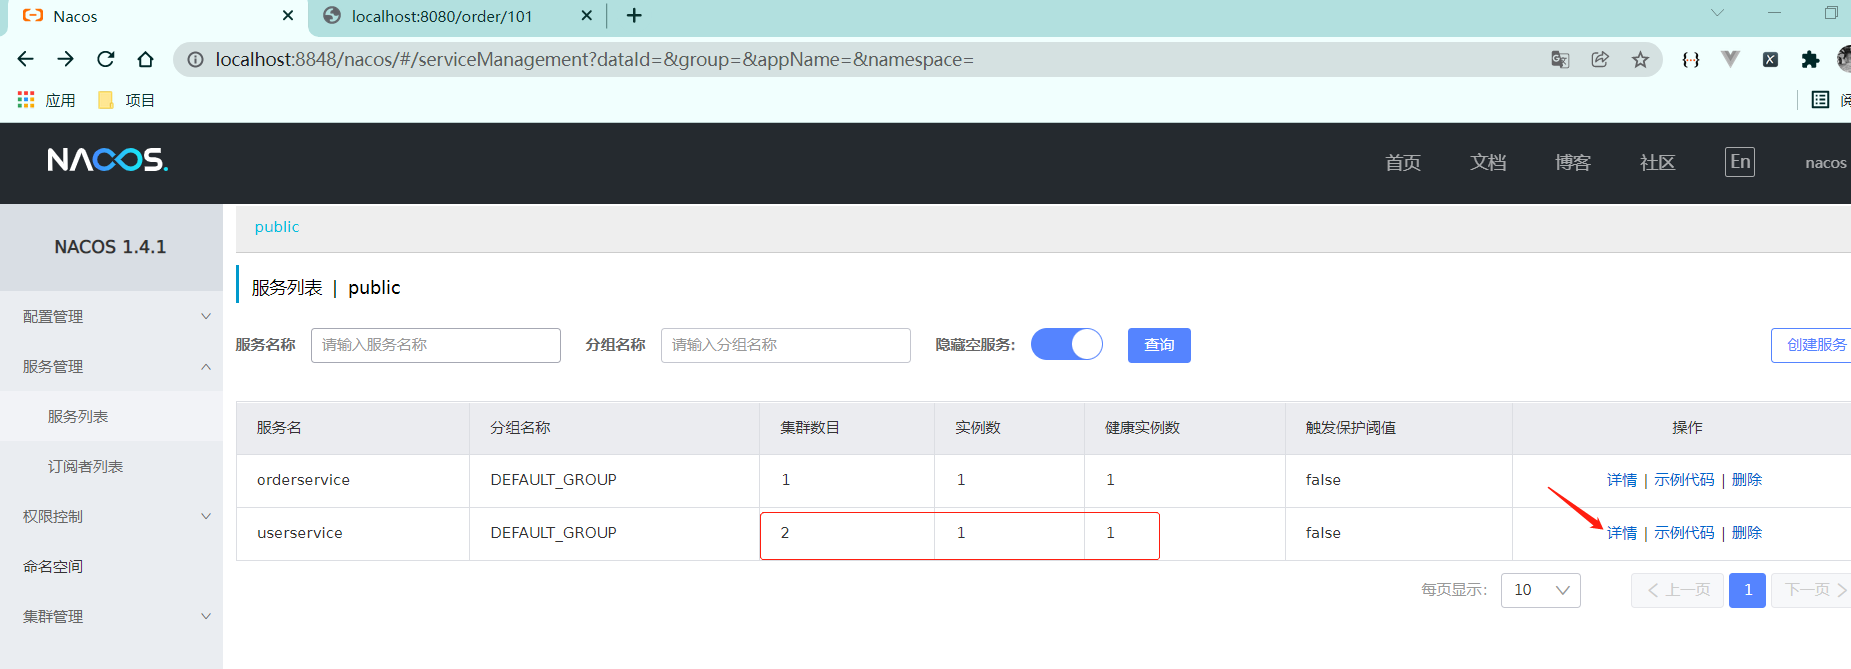
Task: Open 示例代码 for orderservice
Action: tap(1684, 480)
